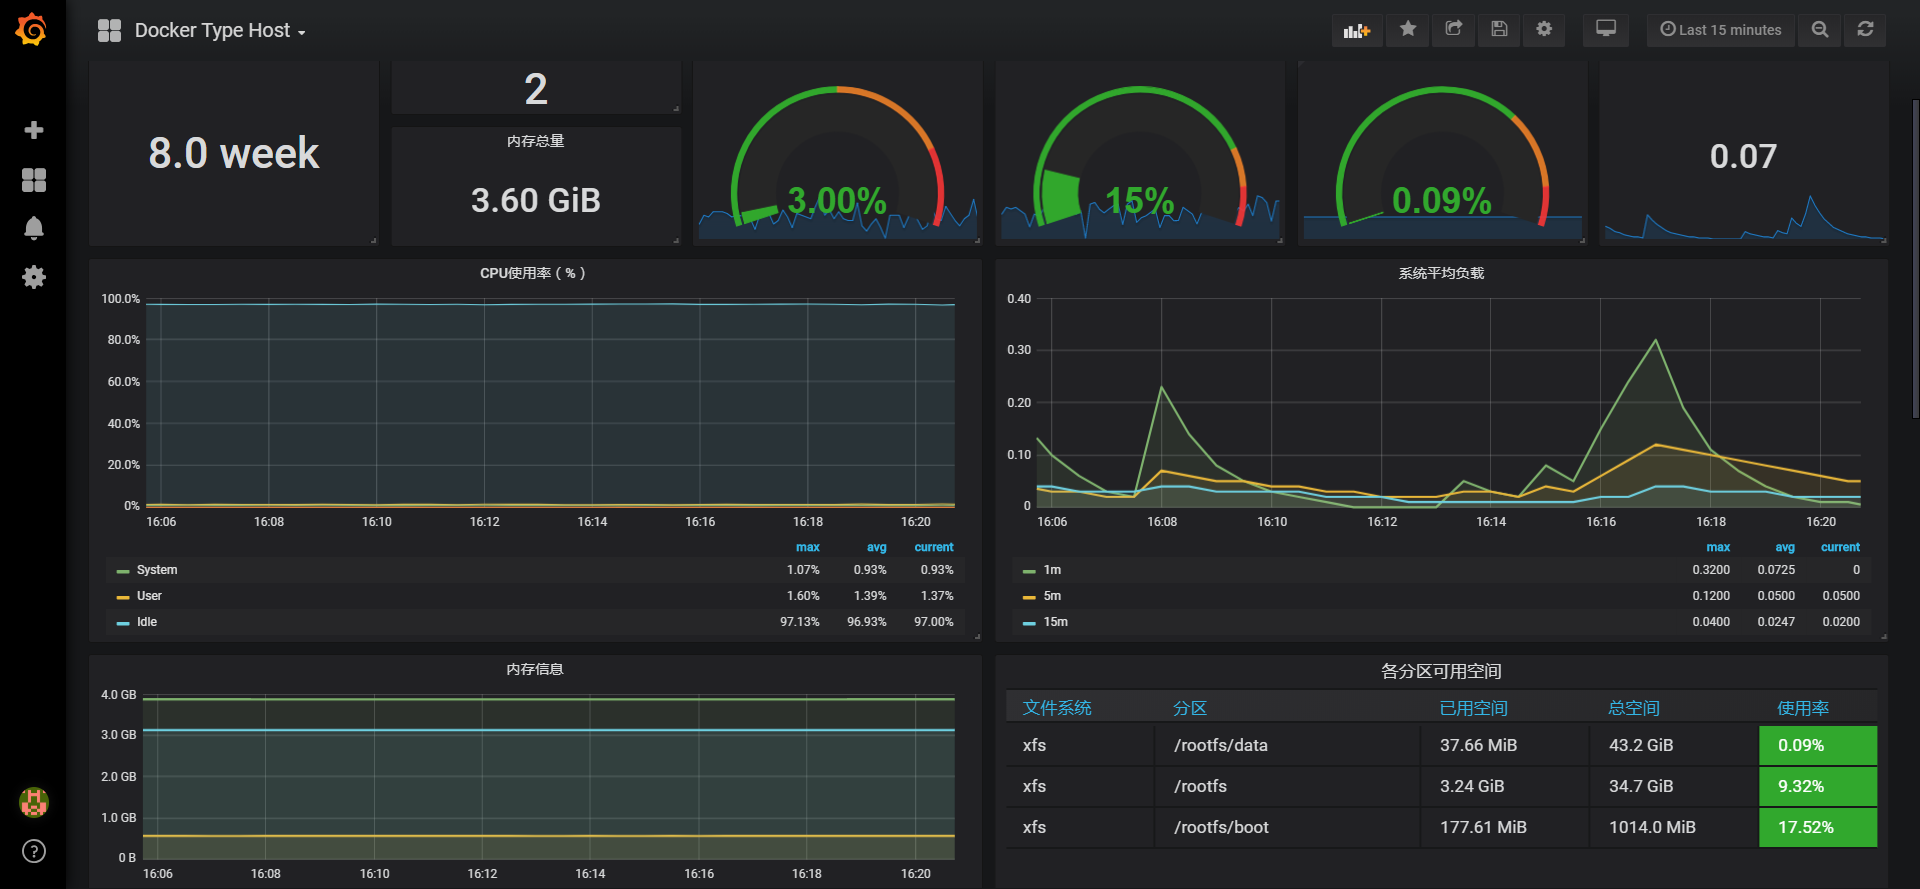Toggle the System series in CPU legend
This screenshot has height=889, width=1920.
click(157, 570)
